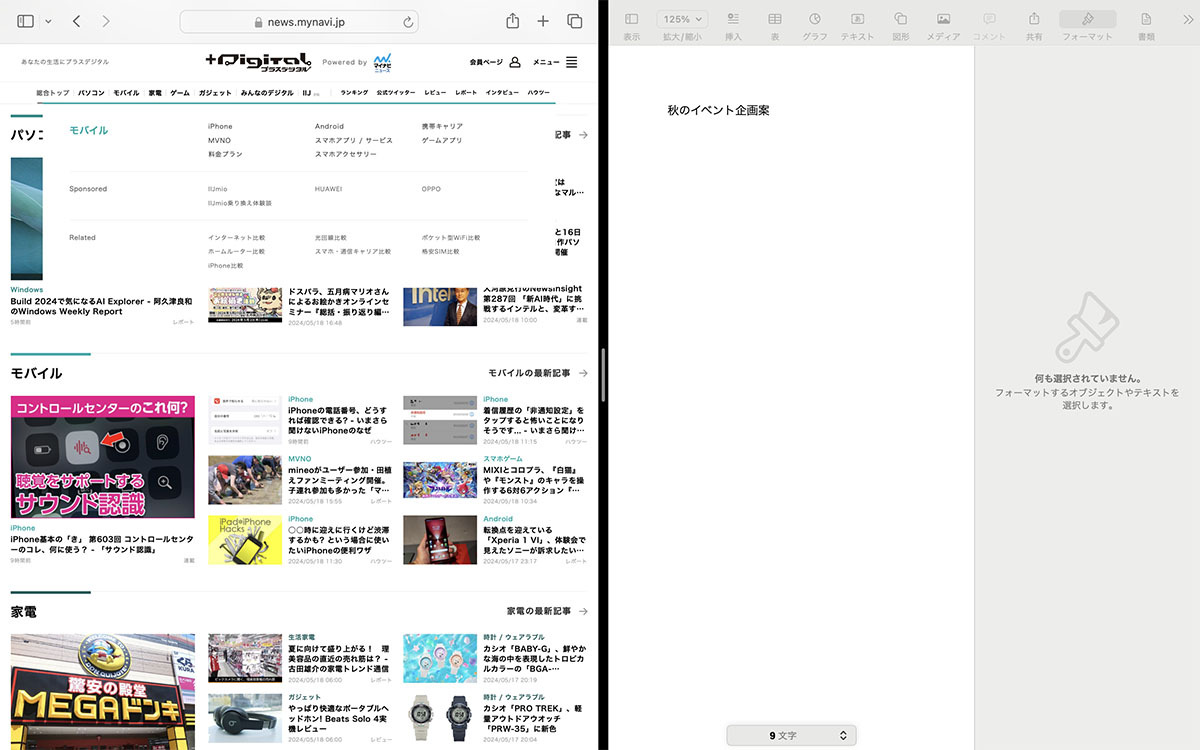Screen dimensions: 1200x750
Task: Open Beats Solo 4 headphone thumbnail
Action: [x=245, y=717]
